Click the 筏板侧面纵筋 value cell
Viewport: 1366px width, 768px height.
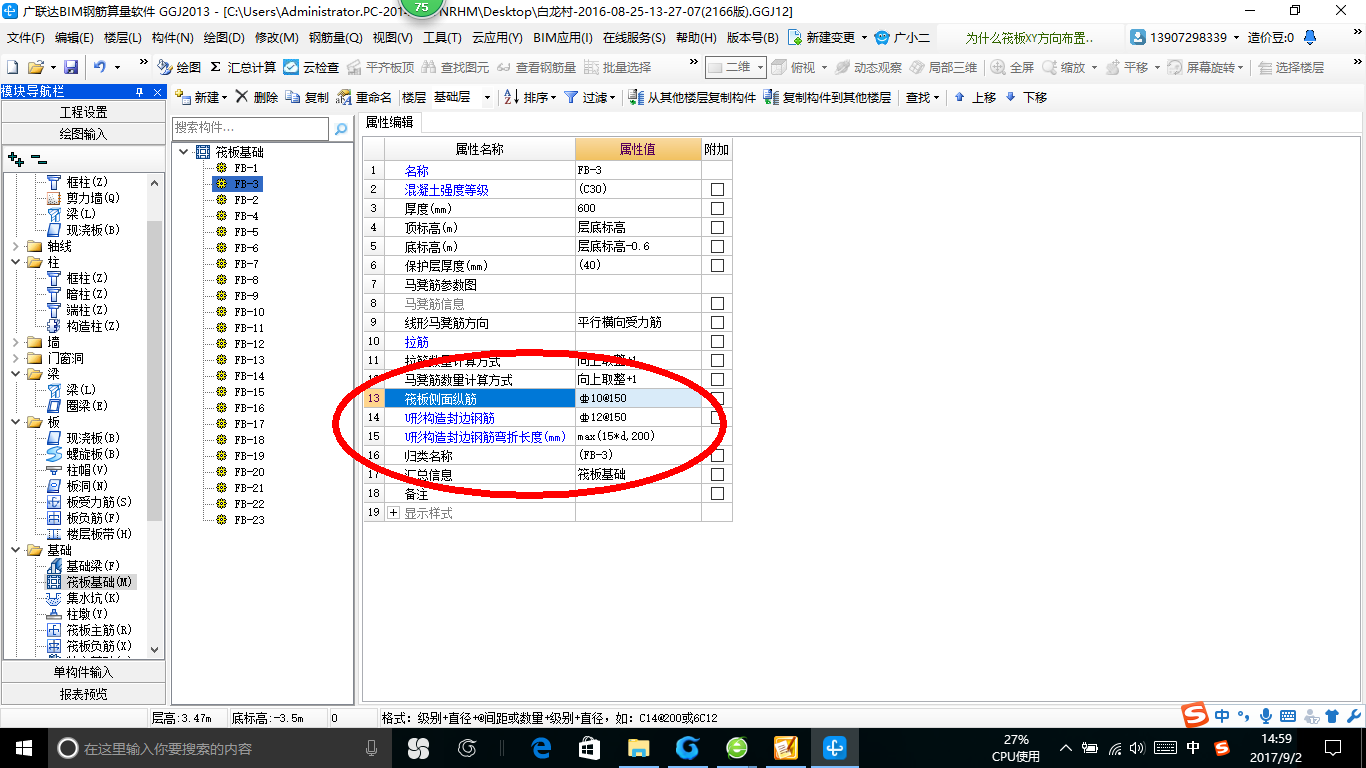(638, 399)
